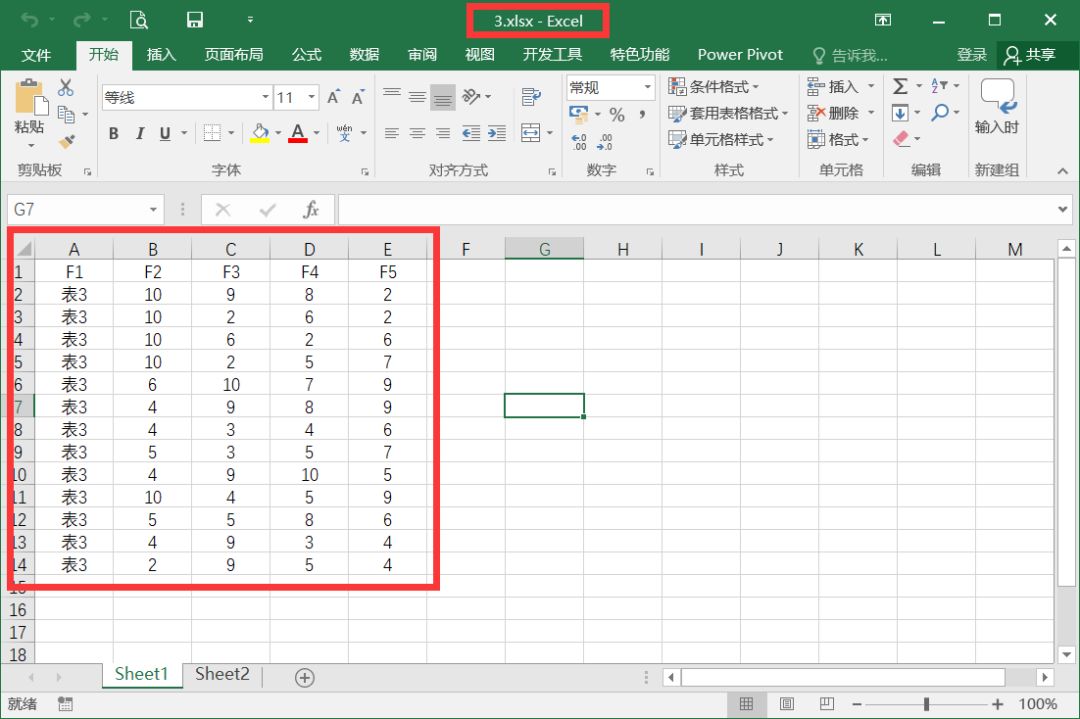Open 单元格样式 cell styles menu

point(720,140)
